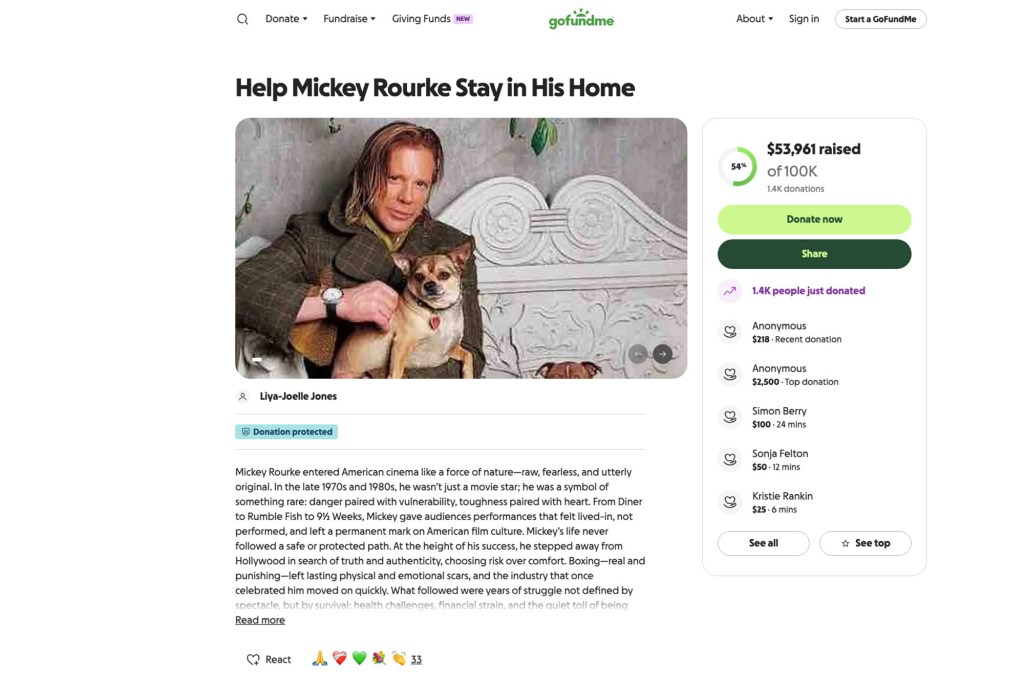Click the React heart icon

tap(253, 658)
